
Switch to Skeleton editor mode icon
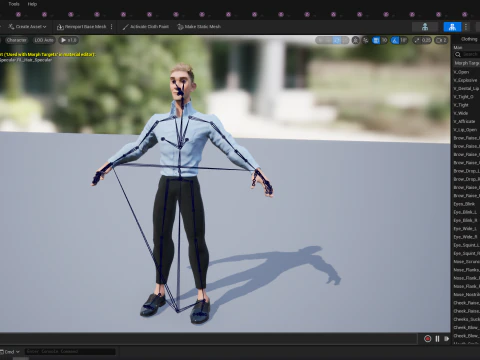(425, 27)
